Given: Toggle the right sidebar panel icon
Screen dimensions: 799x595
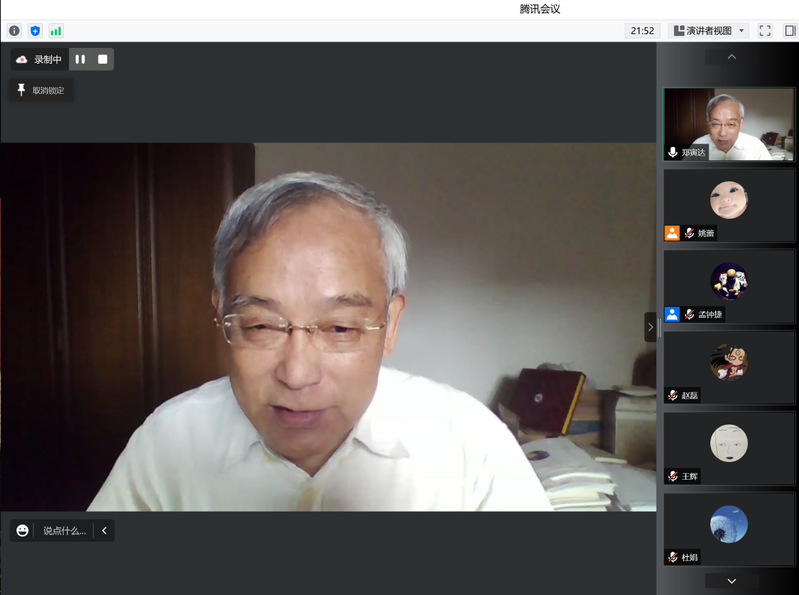Looking at the screenshot, I should (x=789, y=31).
